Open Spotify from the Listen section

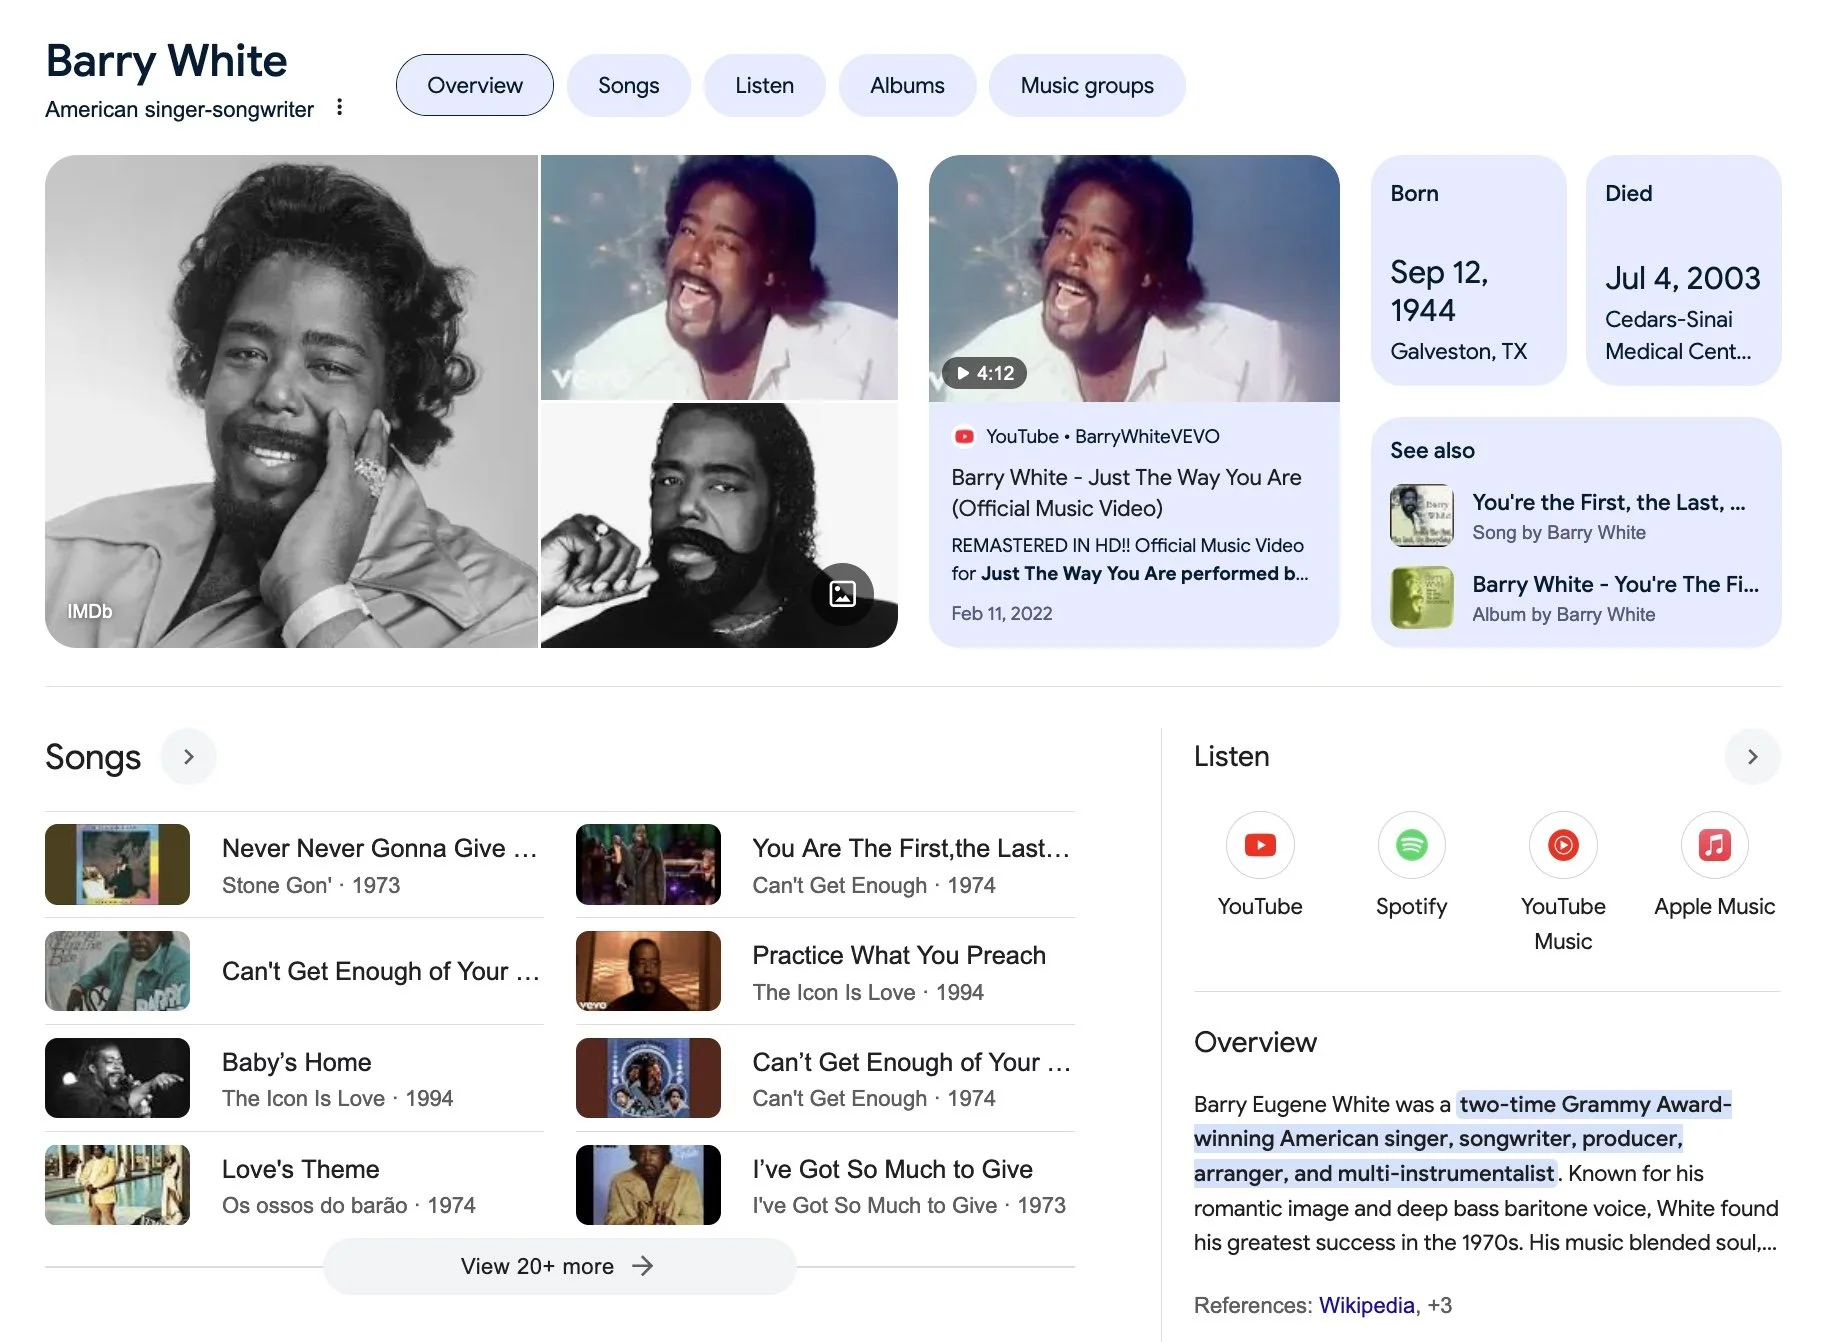click(1411, 845)
